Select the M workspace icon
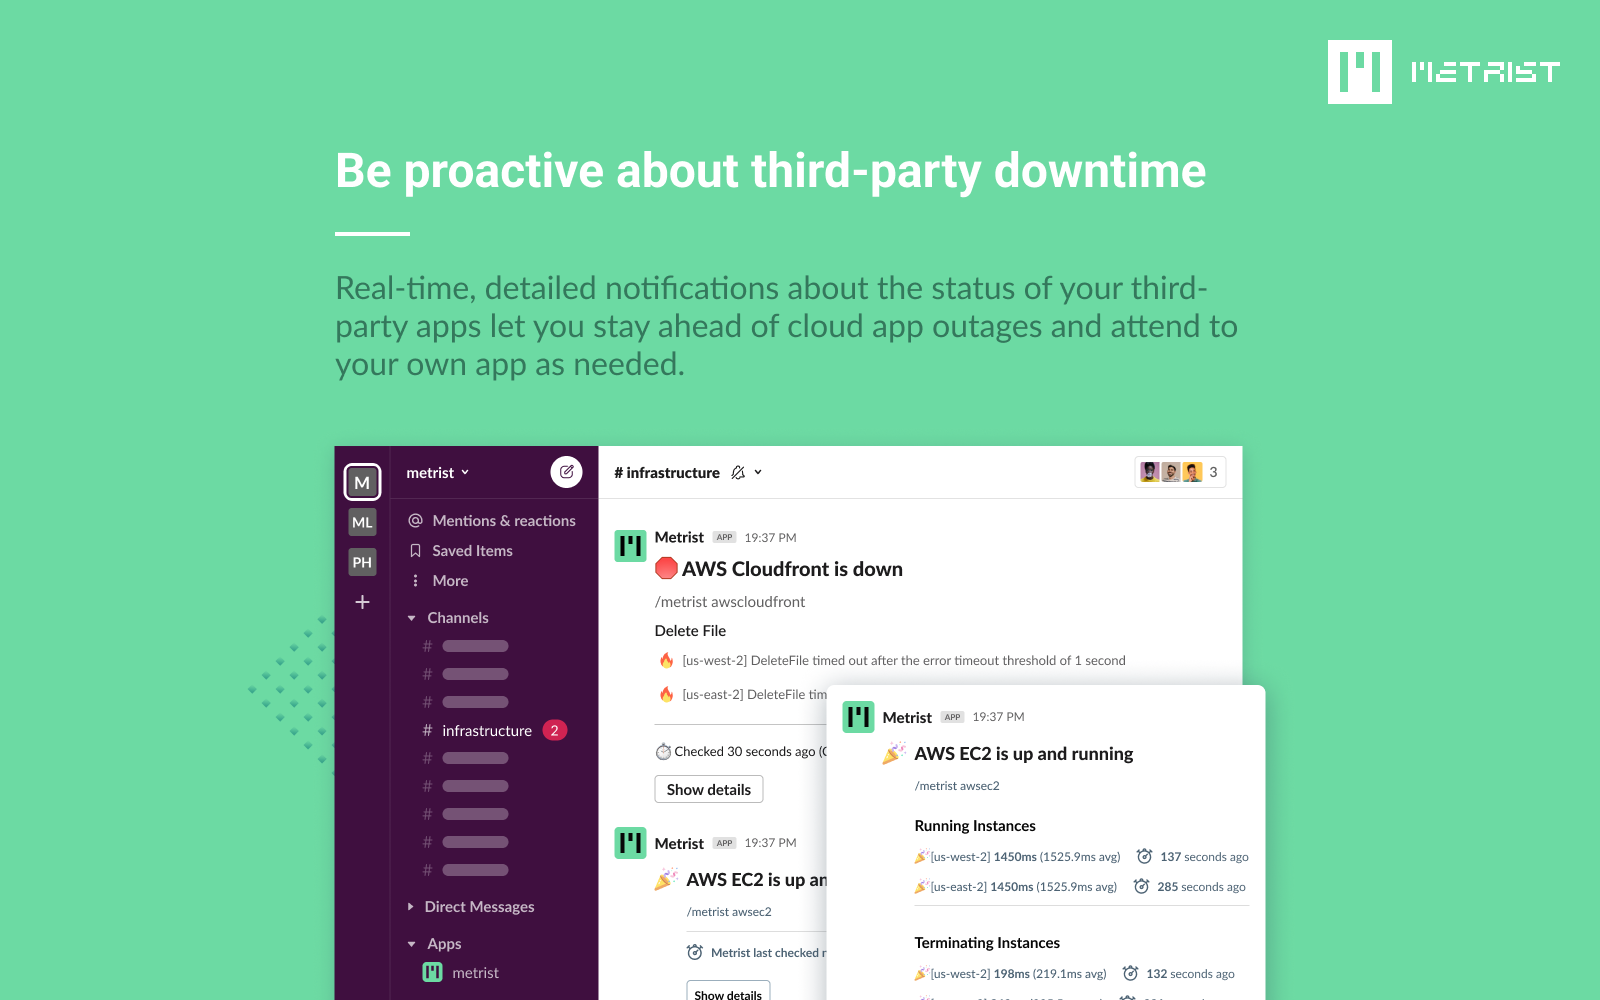Viewport: 1600px width, 1000px height. [x=362, y=482]
